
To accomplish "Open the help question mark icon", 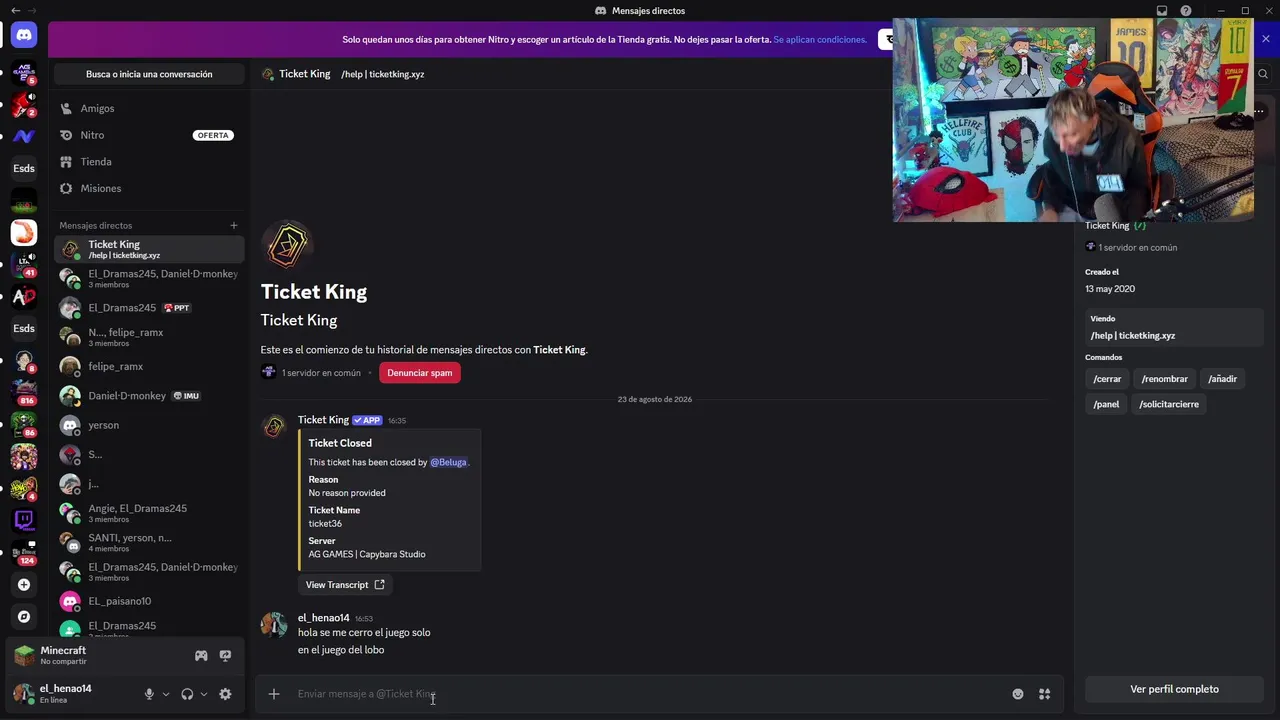I will [1186, 11].
